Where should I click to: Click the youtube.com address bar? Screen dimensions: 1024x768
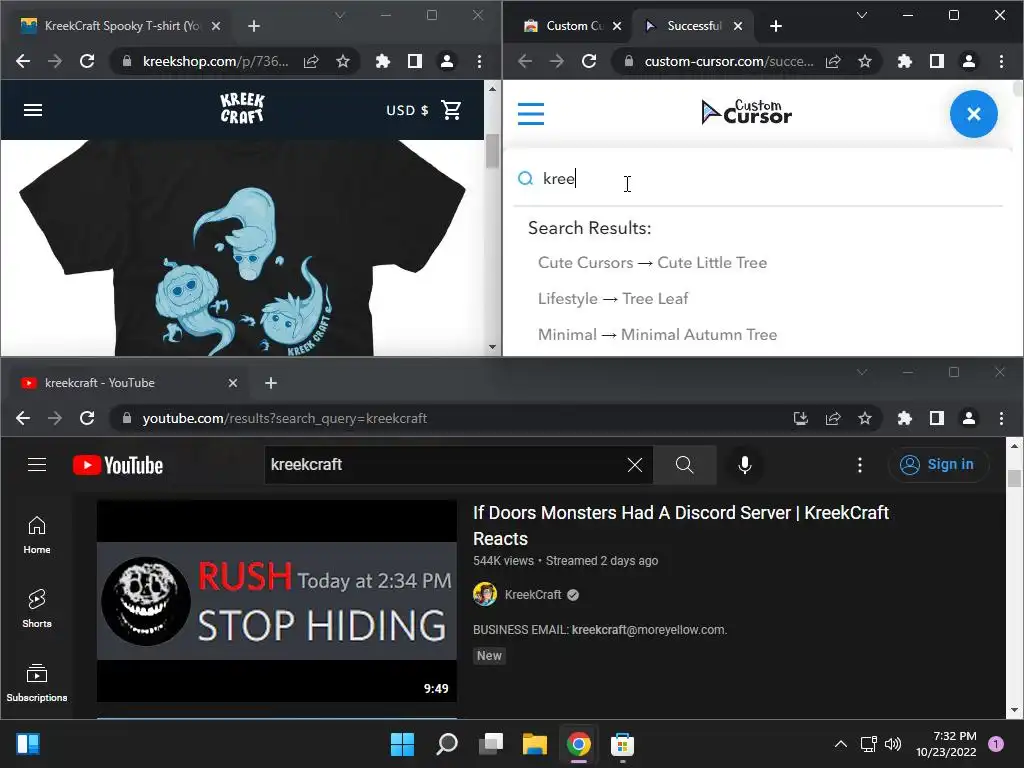point(451,418)
